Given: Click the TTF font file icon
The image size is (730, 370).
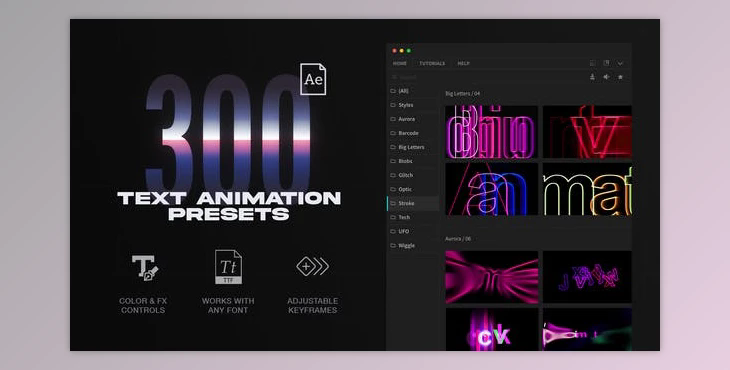Looking at the screenshot, I should tap(228, 267).
